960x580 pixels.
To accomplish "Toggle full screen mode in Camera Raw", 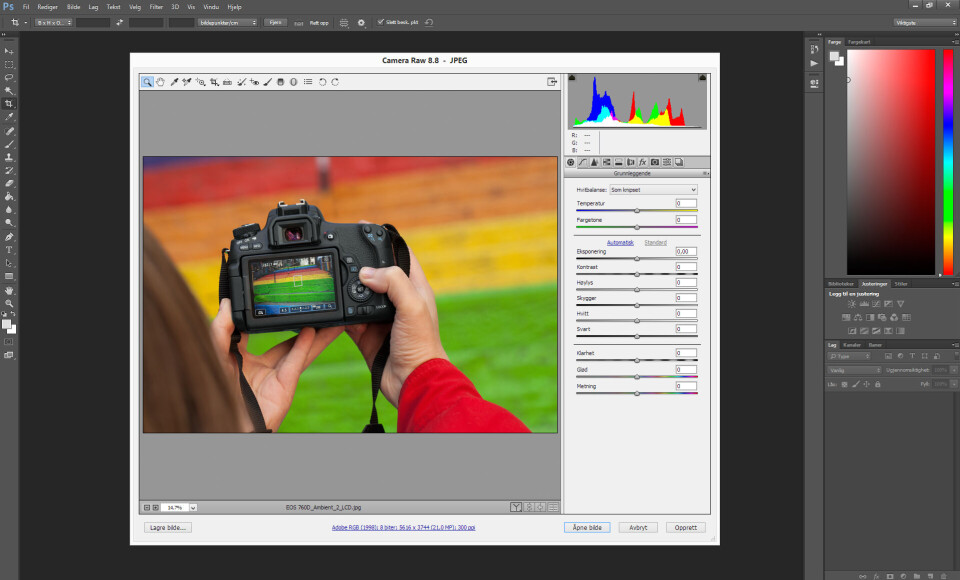I will (552, 81).
